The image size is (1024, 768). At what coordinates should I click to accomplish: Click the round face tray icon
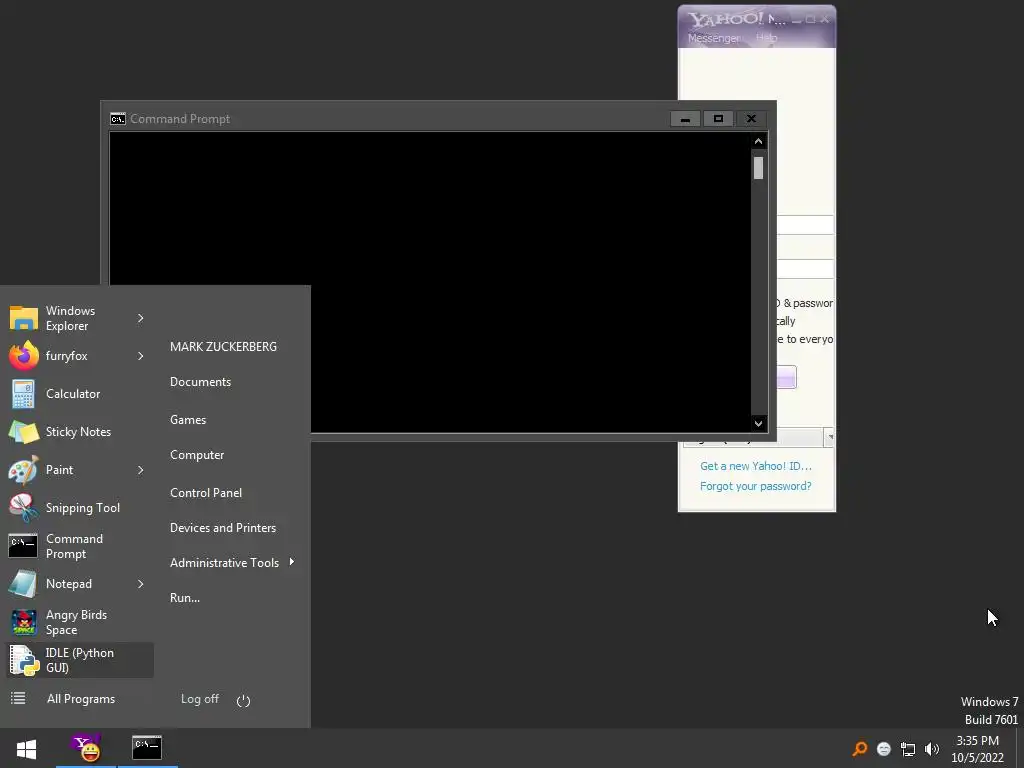pyautogui.click(x=884, y=748)
